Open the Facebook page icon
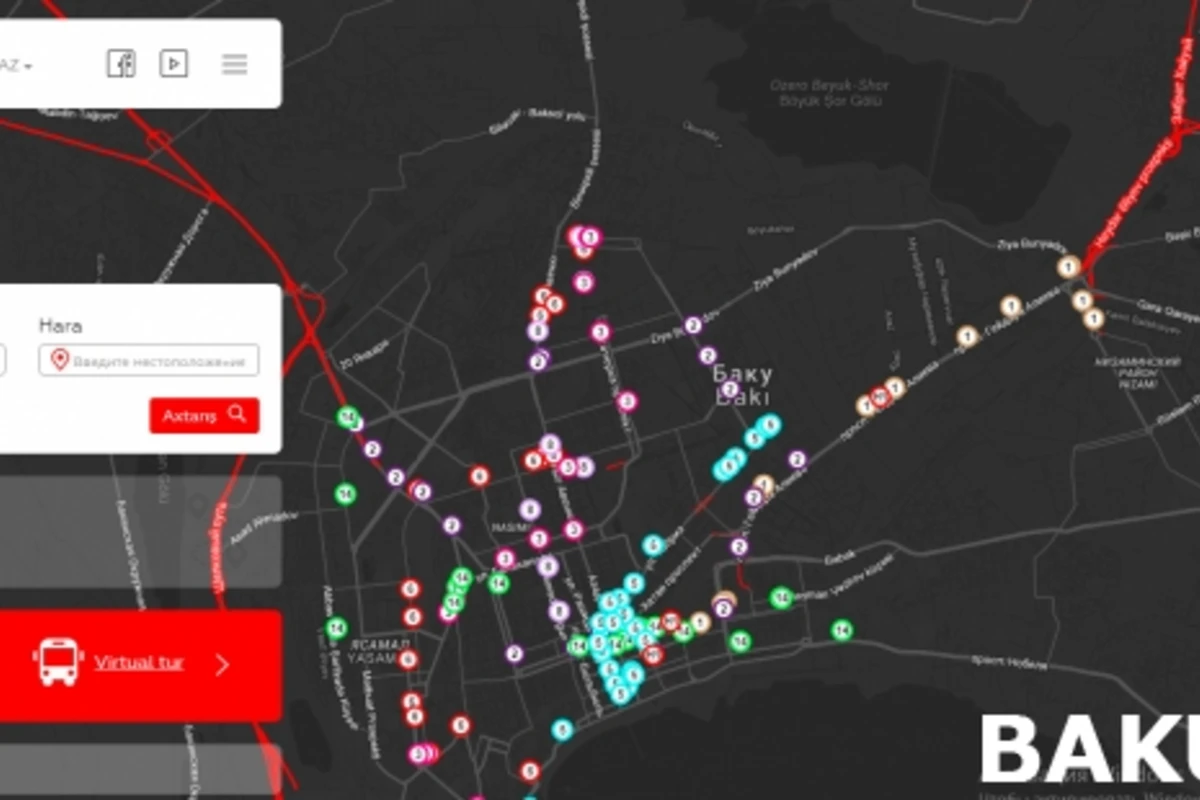 point(121,64)
